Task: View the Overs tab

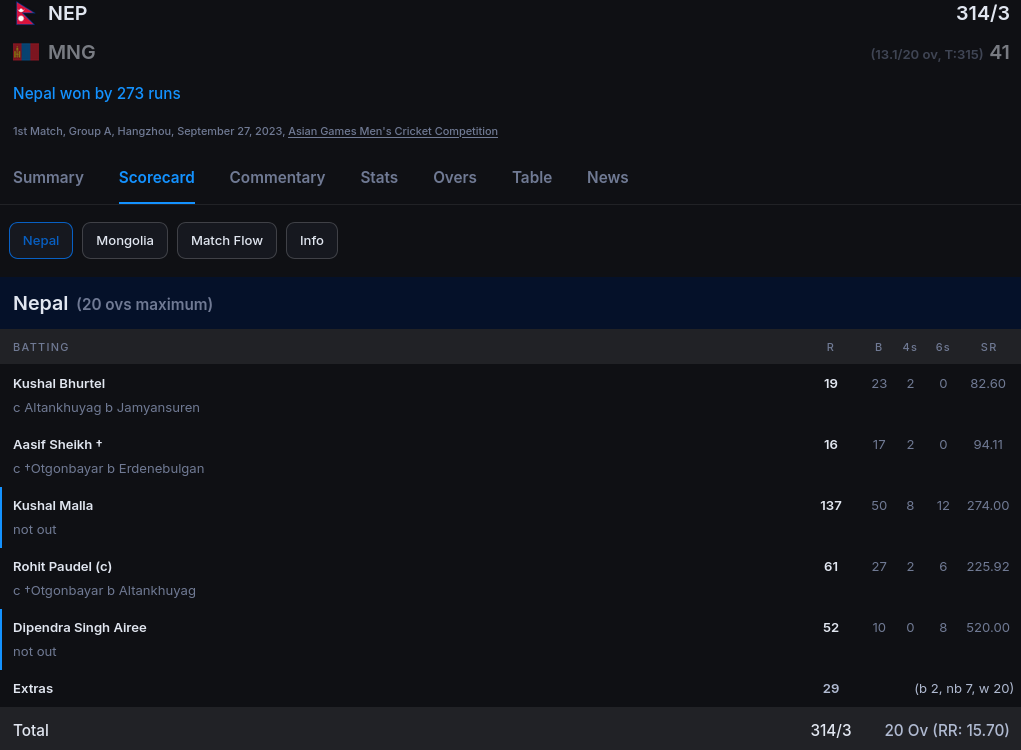Action: (455, 178)
